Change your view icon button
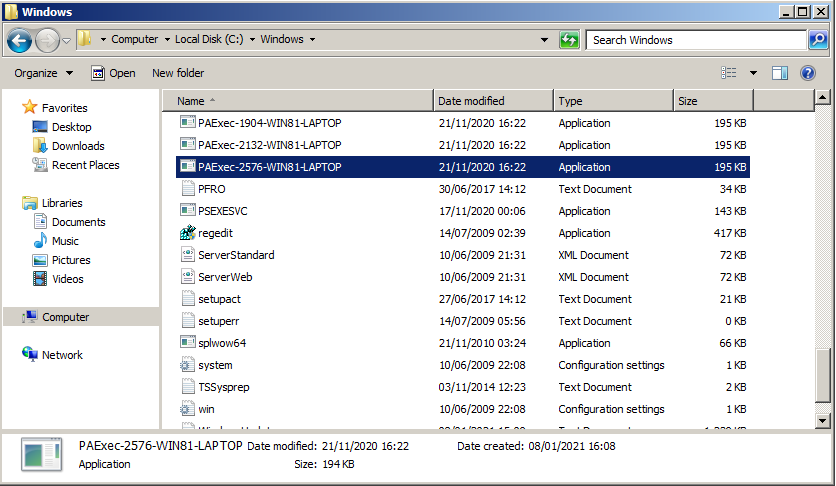This screenshot has width=836, height=486. (x=729, y=73)
